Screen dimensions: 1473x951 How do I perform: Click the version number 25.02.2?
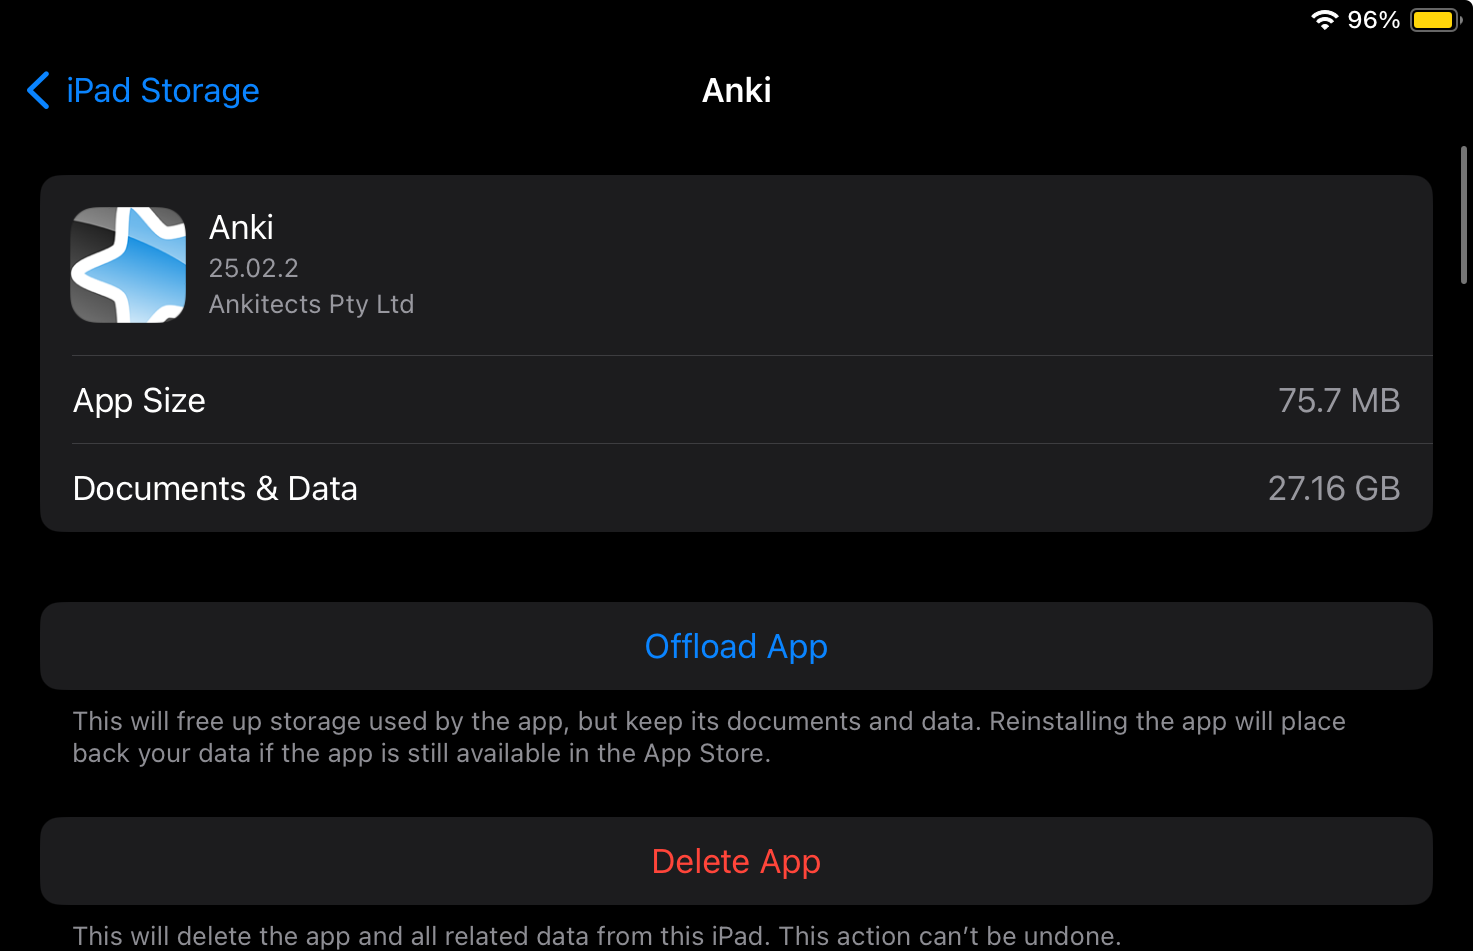point(253,268)
